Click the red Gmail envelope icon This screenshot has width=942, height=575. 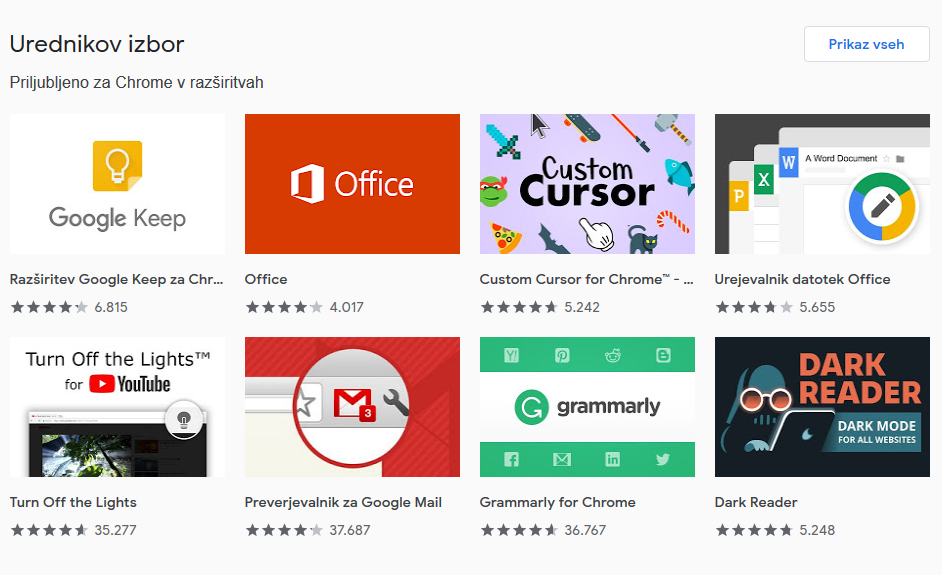[x=352, y=404]
